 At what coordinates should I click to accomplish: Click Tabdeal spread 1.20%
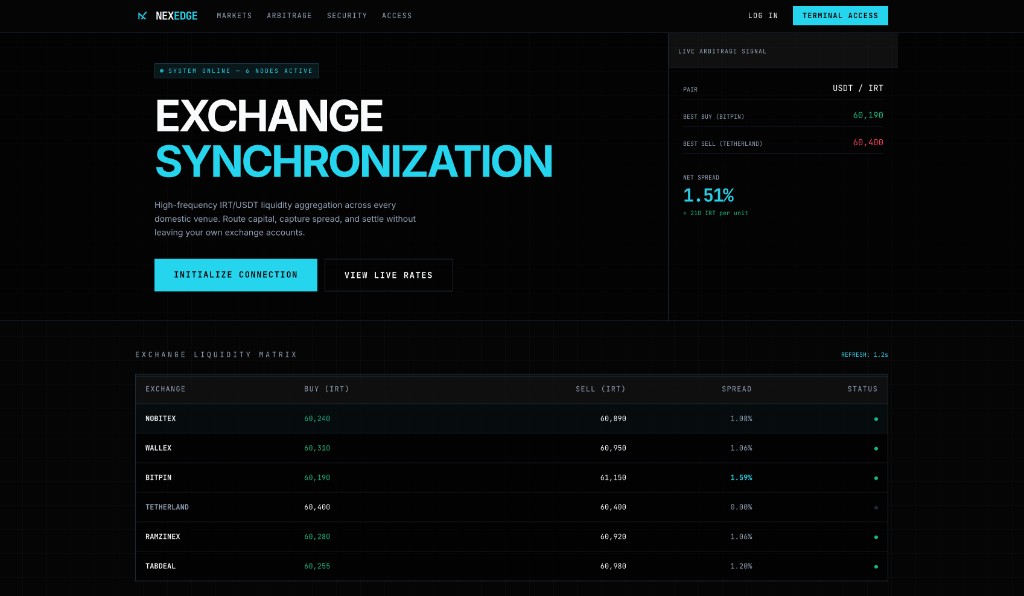pos(741,566)
